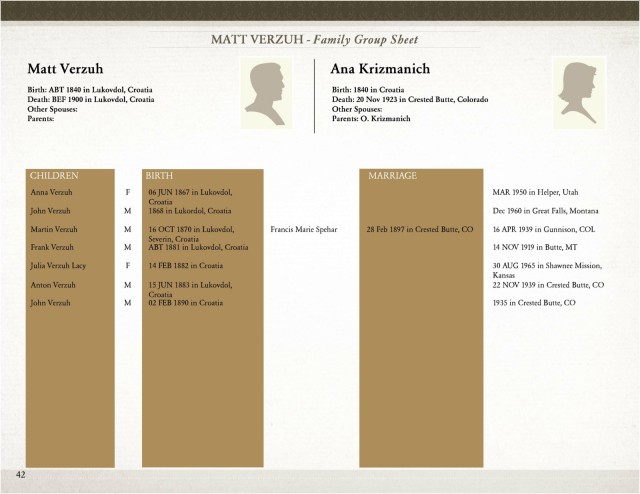Click the 16 OCT 1870 birth entry
The height and width of the screenshot is (494, 640).
tap(191, 234)
